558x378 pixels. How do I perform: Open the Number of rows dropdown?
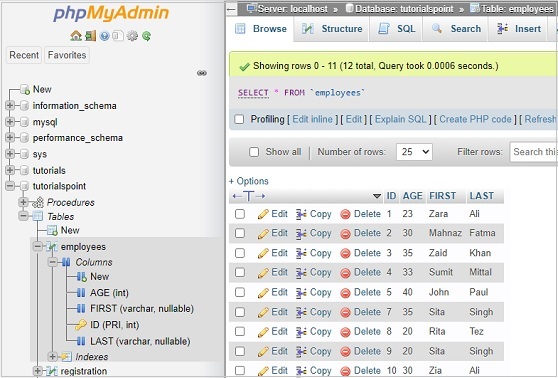coord(414,152)
